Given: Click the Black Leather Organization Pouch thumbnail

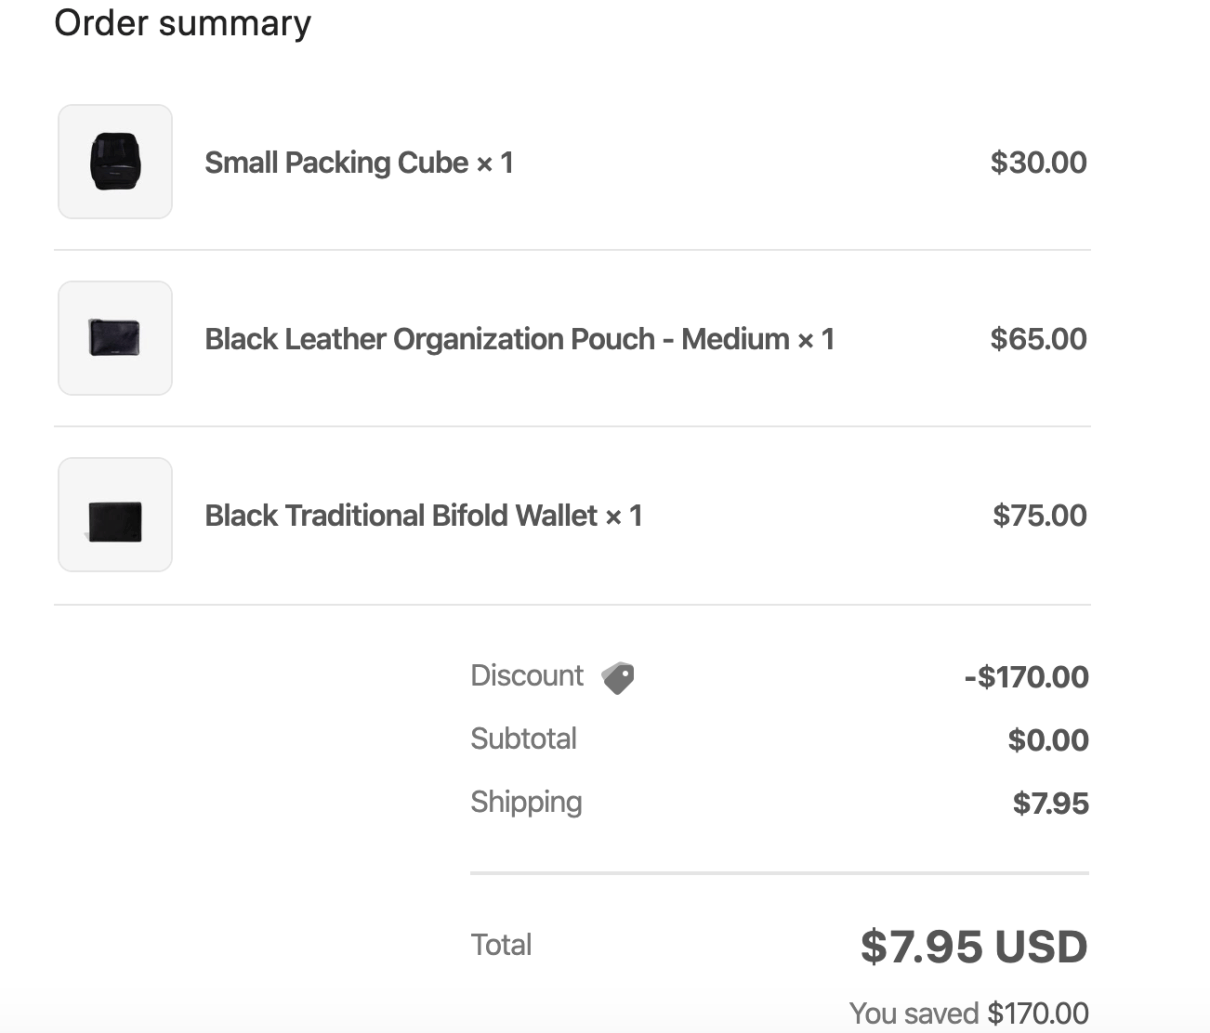Looking at the screenshot, I should [115, 338].
